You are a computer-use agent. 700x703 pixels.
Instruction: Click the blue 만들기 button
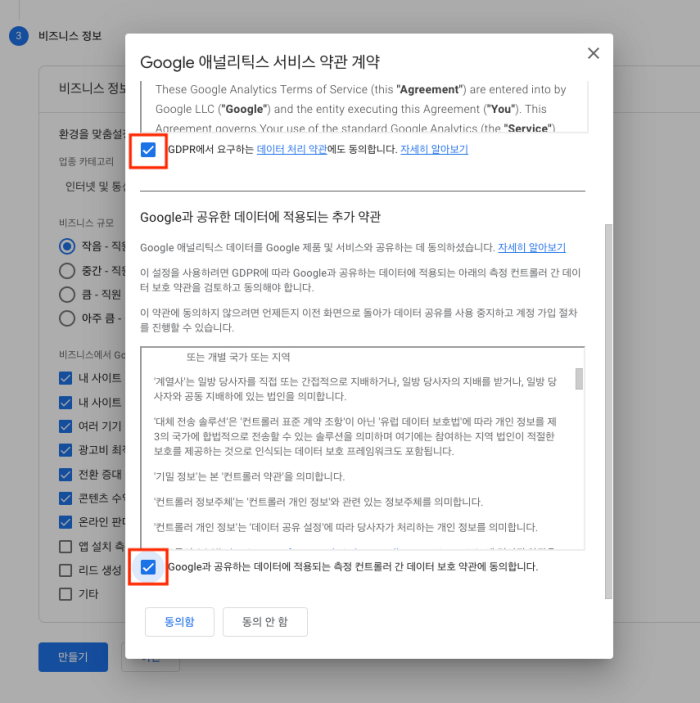pos(73,657)
